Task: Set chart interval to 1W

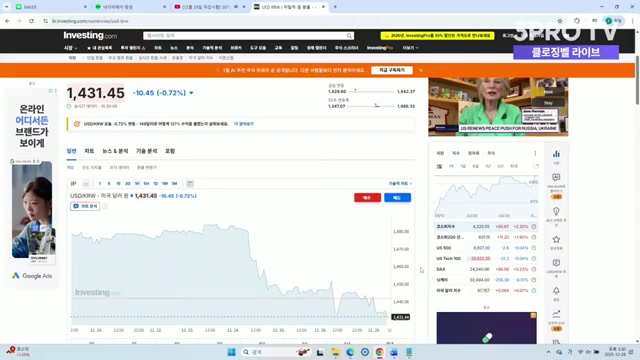Action: (165, 183)
